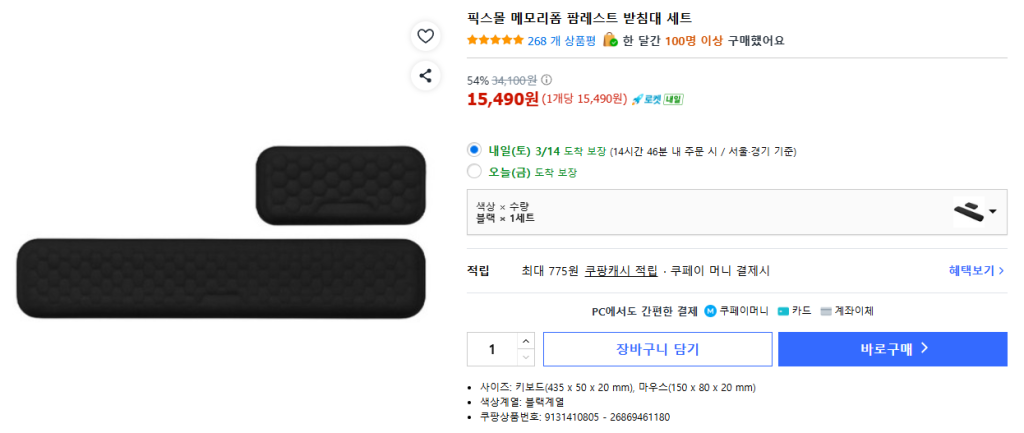This screenshot has height=433, width=1024.
Task: Add item with 장바구니 담기 button
Action: click(657, 349)
